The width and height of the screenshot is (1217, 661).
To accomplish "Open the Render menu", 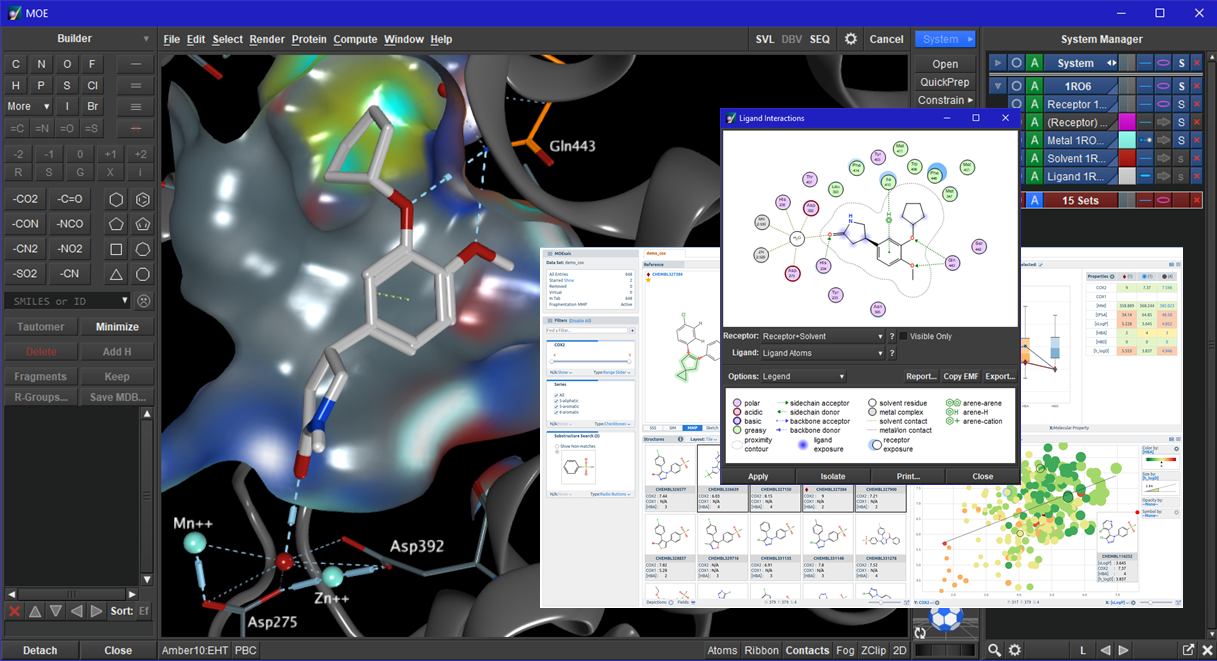I will 267,39.
